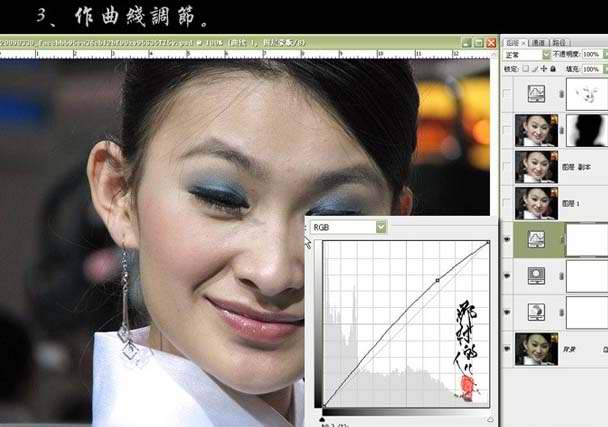608x427 pixels.
Task: Click the top hidden Curves adjustment layer icon
Action: point(536,94)
